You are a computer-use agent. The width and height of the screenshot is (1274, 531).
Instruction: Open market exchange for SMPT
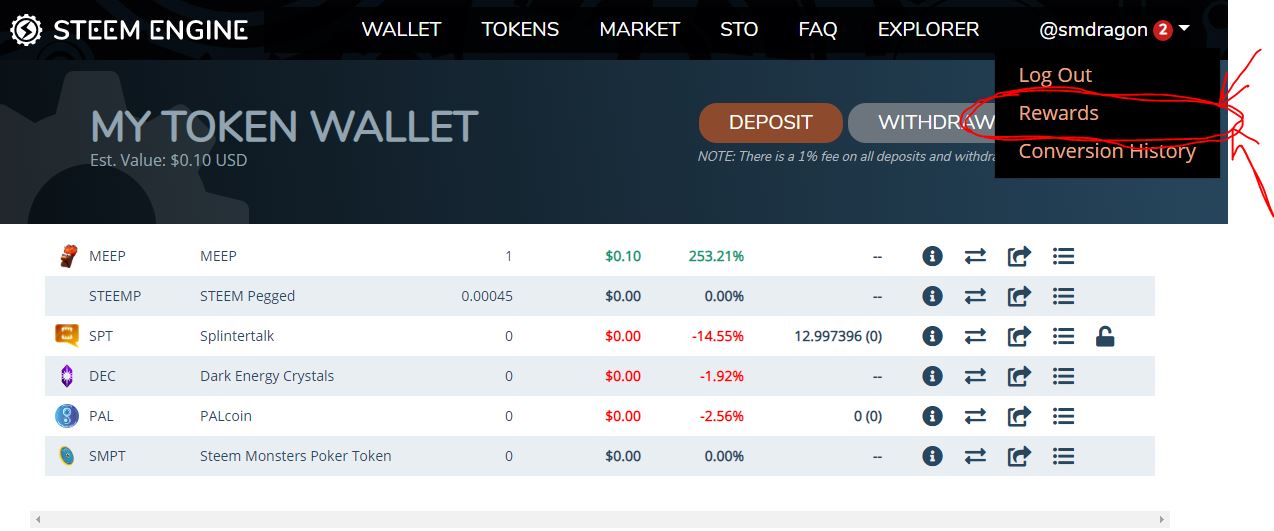pos(975,456)
